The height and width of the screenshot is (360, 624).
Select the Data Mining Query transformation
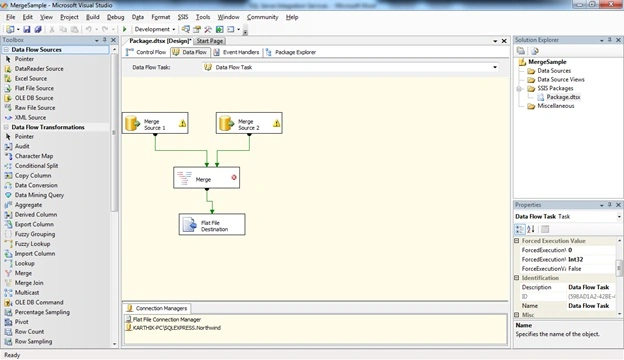pos(39,195)
